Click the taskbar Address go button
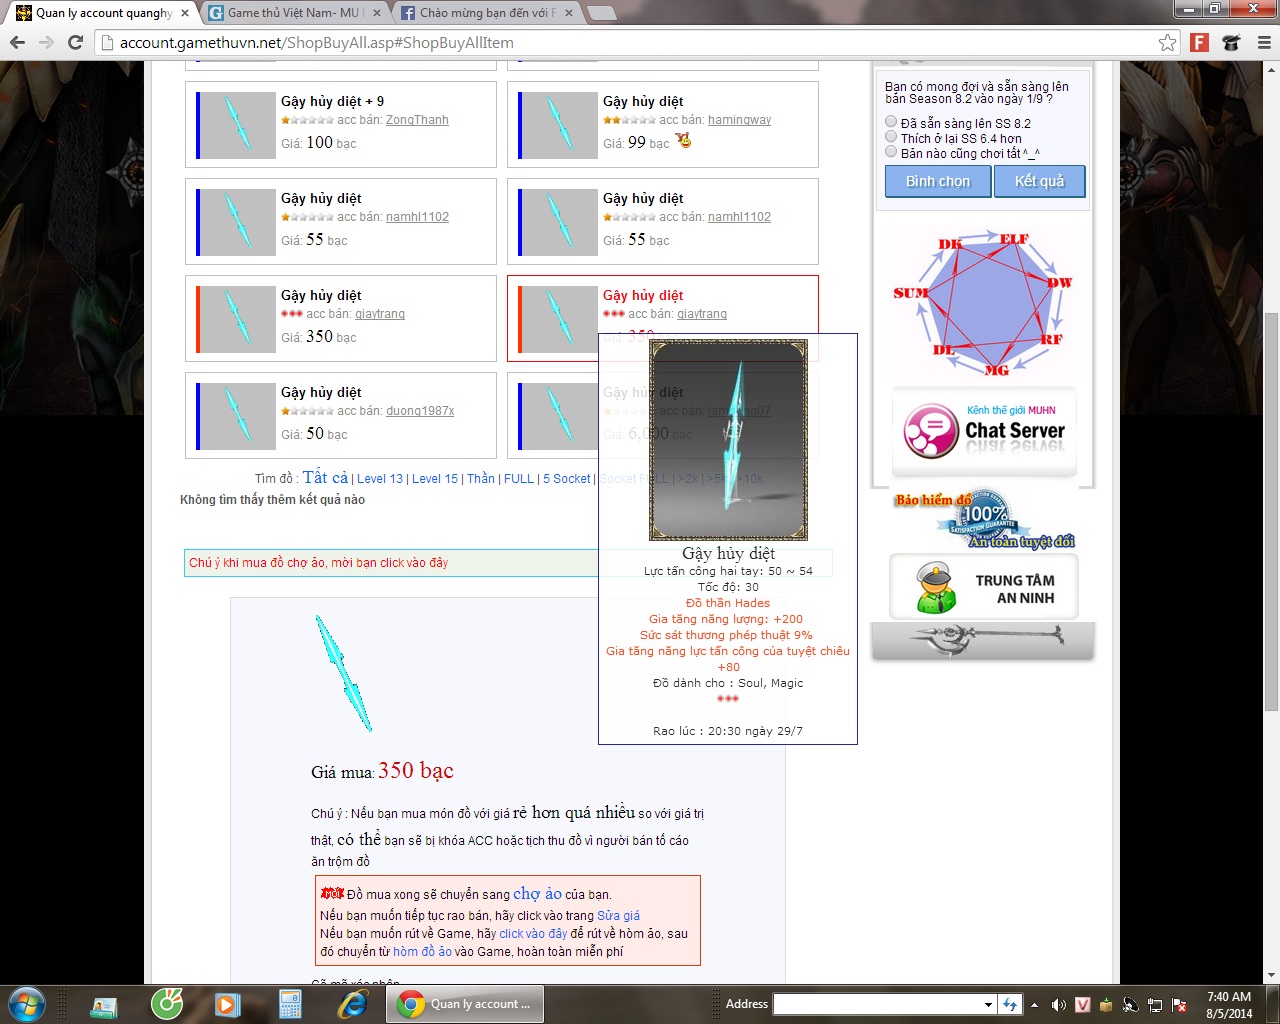The height and width of the screenshot is (1024, 1280). coord(1010,1004)
